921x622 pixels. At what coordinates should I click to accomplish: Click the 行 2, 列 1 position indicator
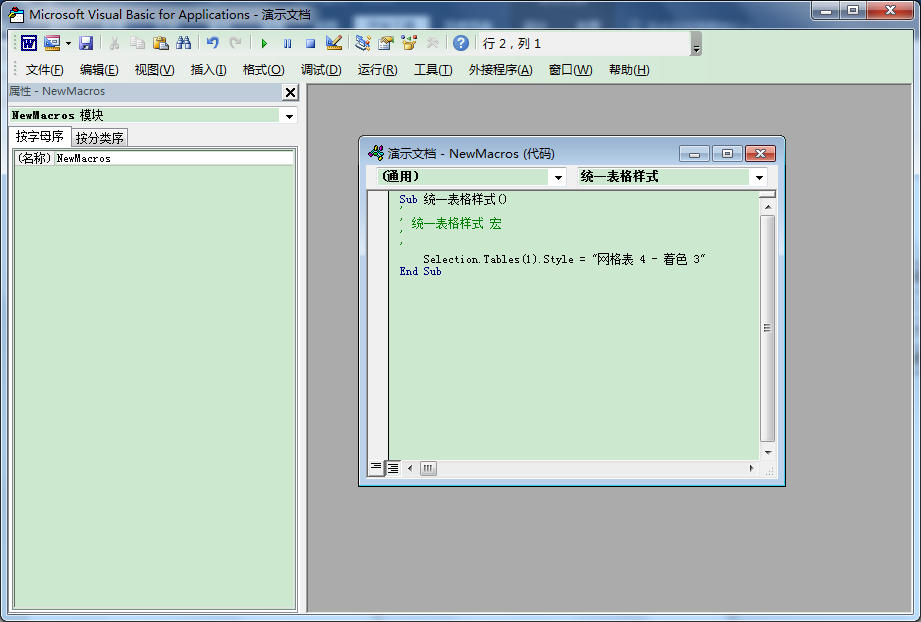pos(512,43)
